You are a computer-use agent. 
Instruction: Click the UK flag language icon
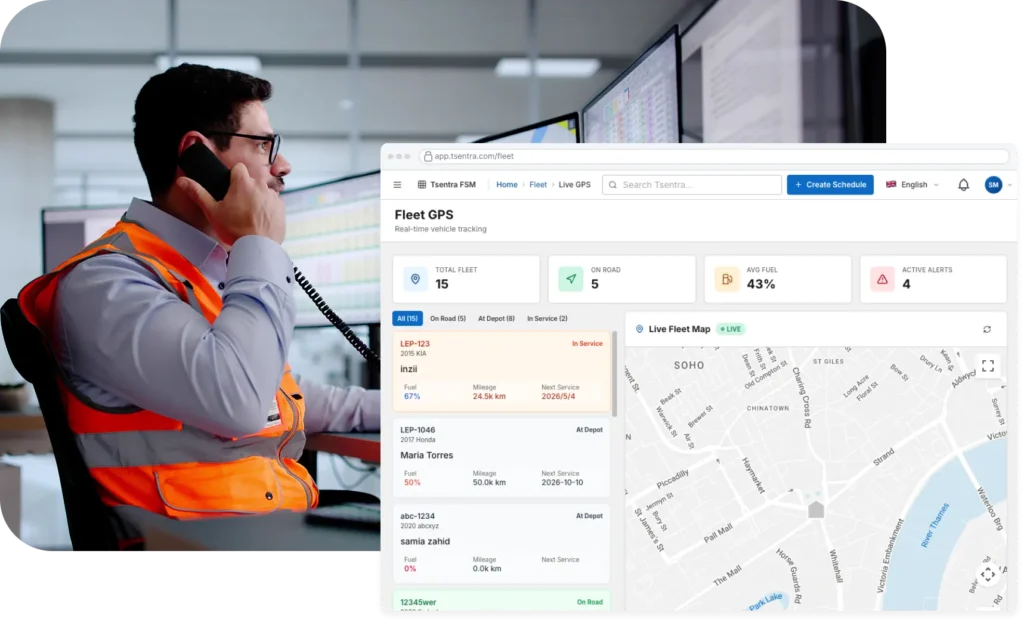point(891,185)
